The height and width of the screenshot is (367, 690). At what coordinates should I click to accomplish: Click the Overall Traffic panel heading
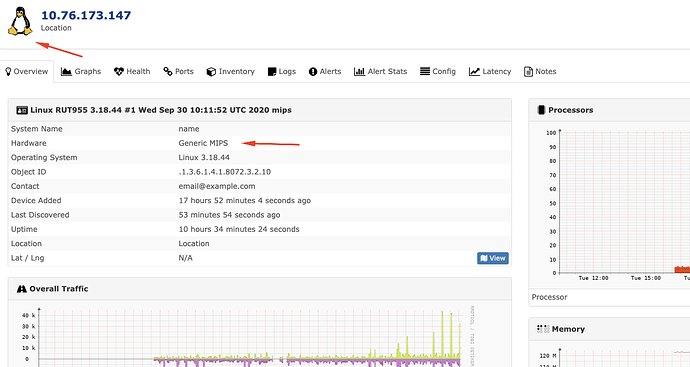click(x=260, y=289)
